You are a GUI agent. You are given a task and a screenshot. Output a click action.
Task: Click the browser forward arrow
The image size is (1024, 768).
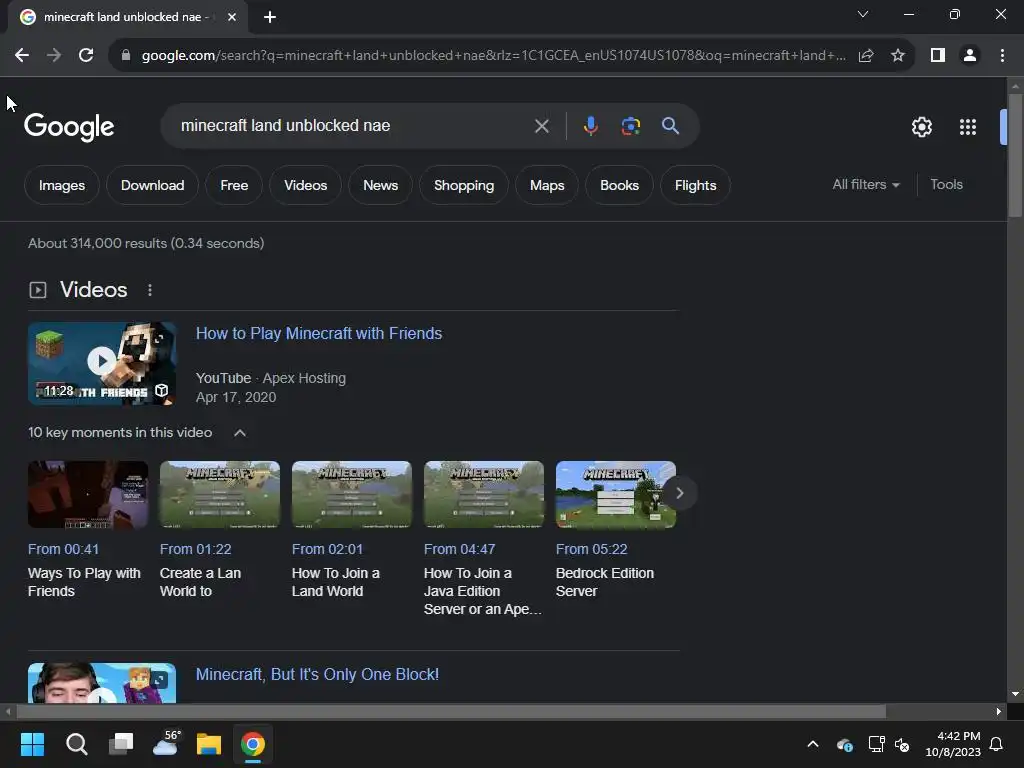54,56
